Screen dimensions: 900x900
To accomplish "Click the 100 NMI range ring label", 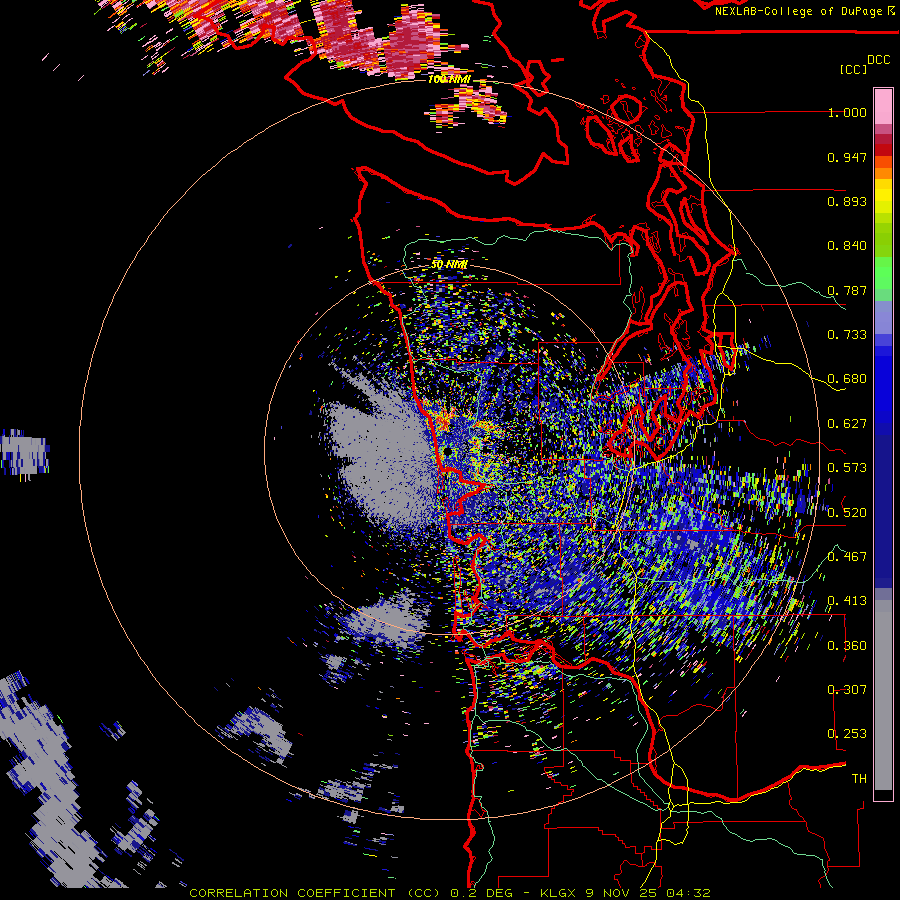I will pos(449,79).
